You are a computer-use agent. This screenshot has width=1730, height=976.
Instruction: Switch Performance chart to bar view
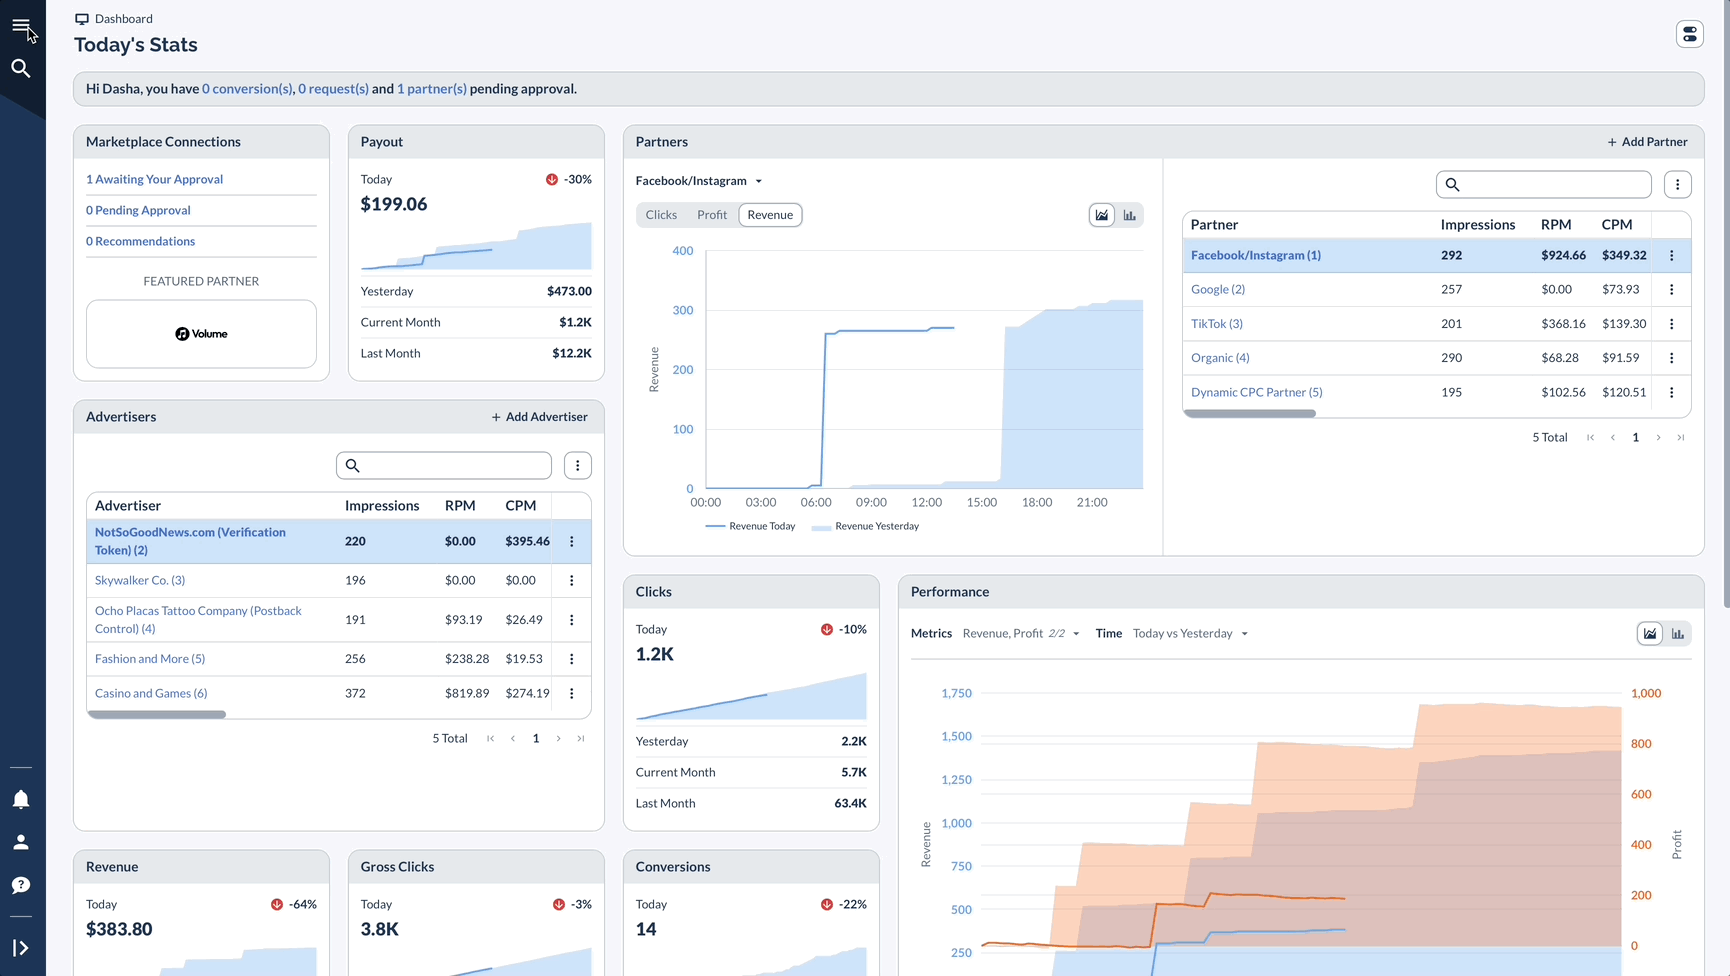1678,633
